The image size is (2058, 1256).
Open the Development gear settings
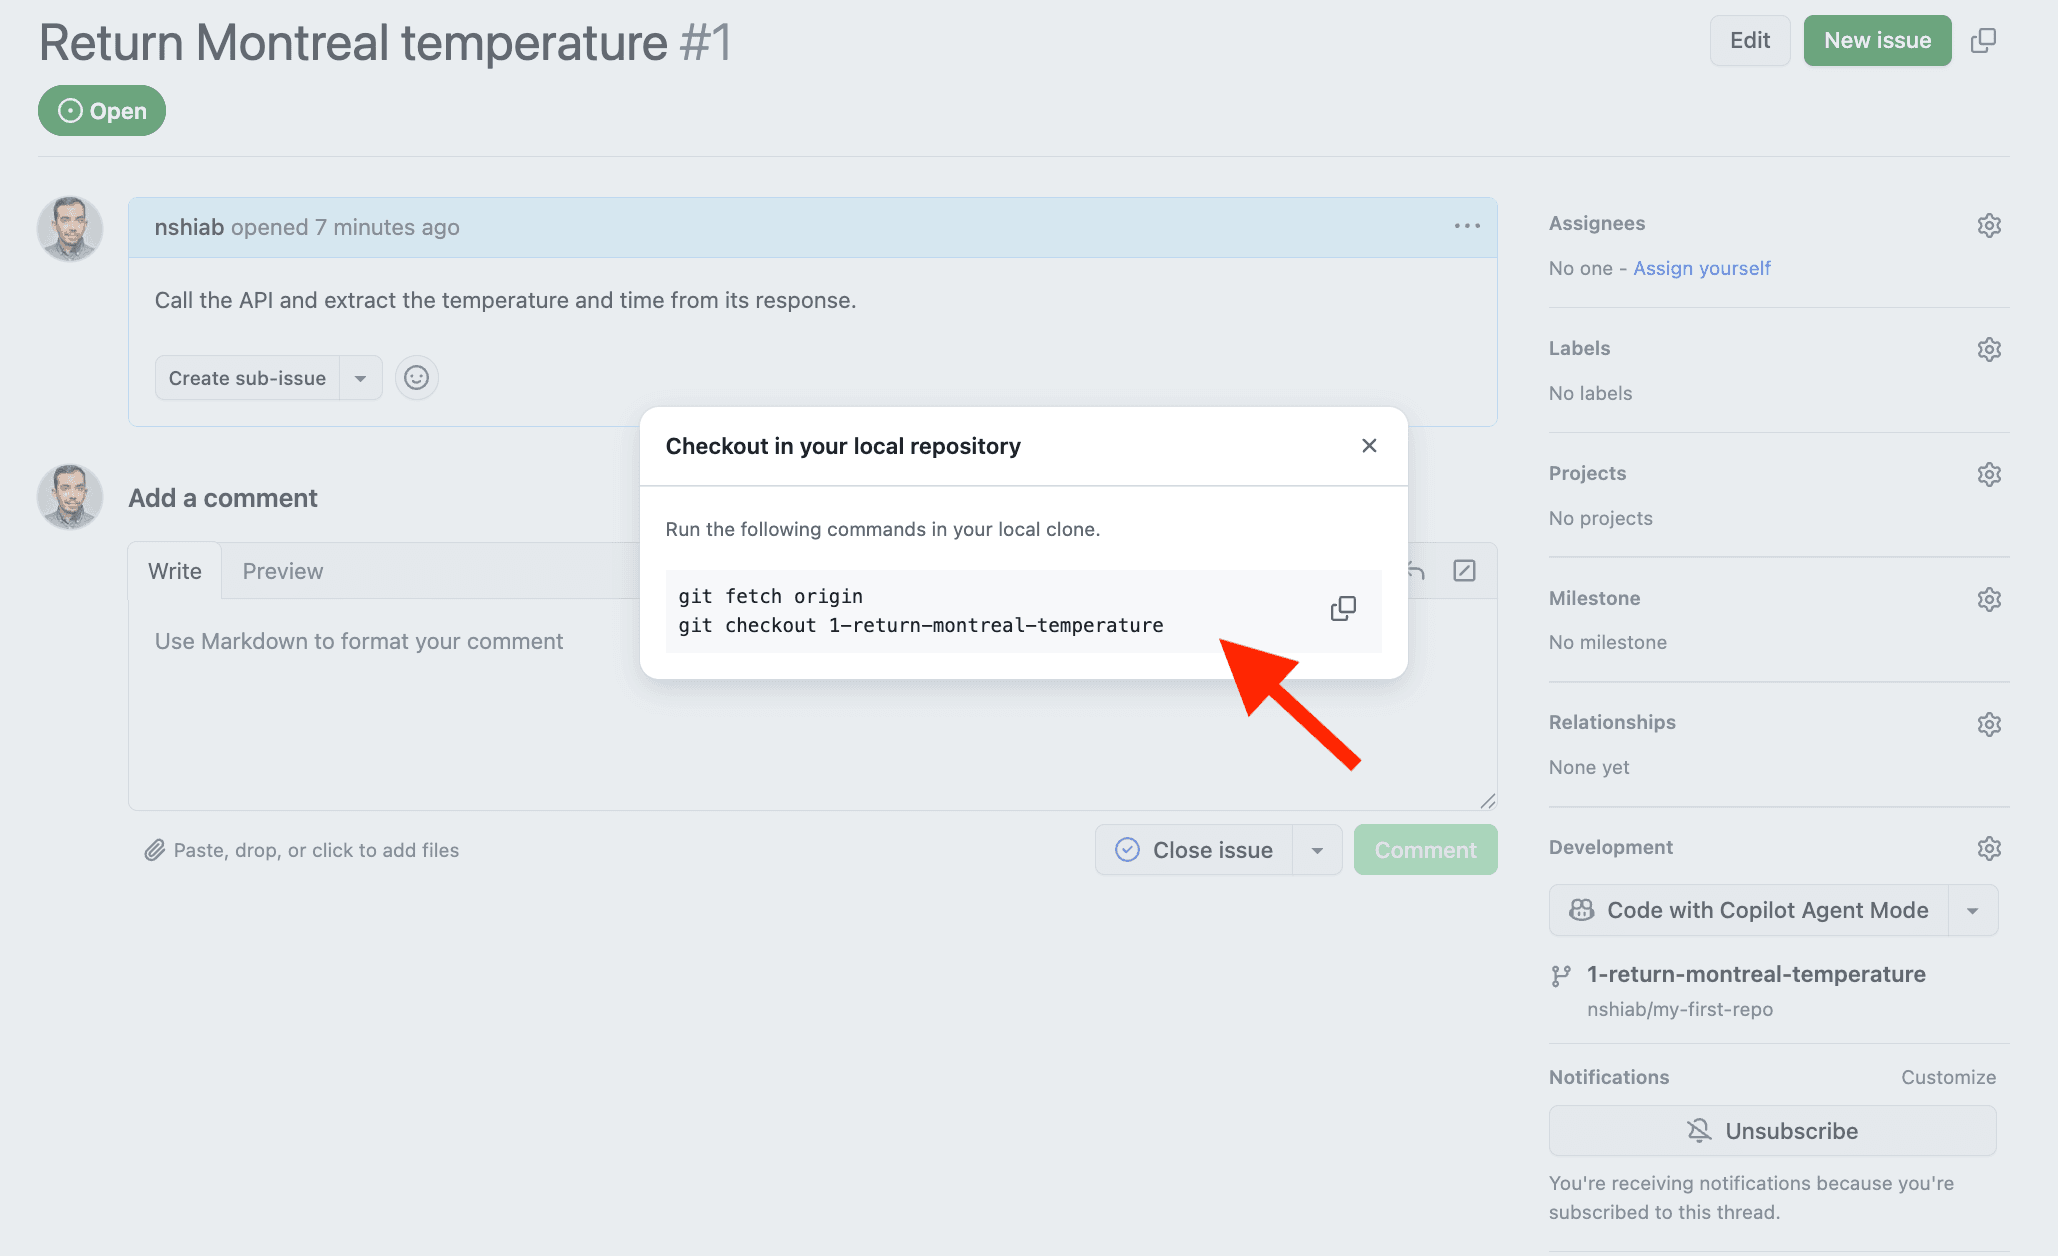[1989, 848]
